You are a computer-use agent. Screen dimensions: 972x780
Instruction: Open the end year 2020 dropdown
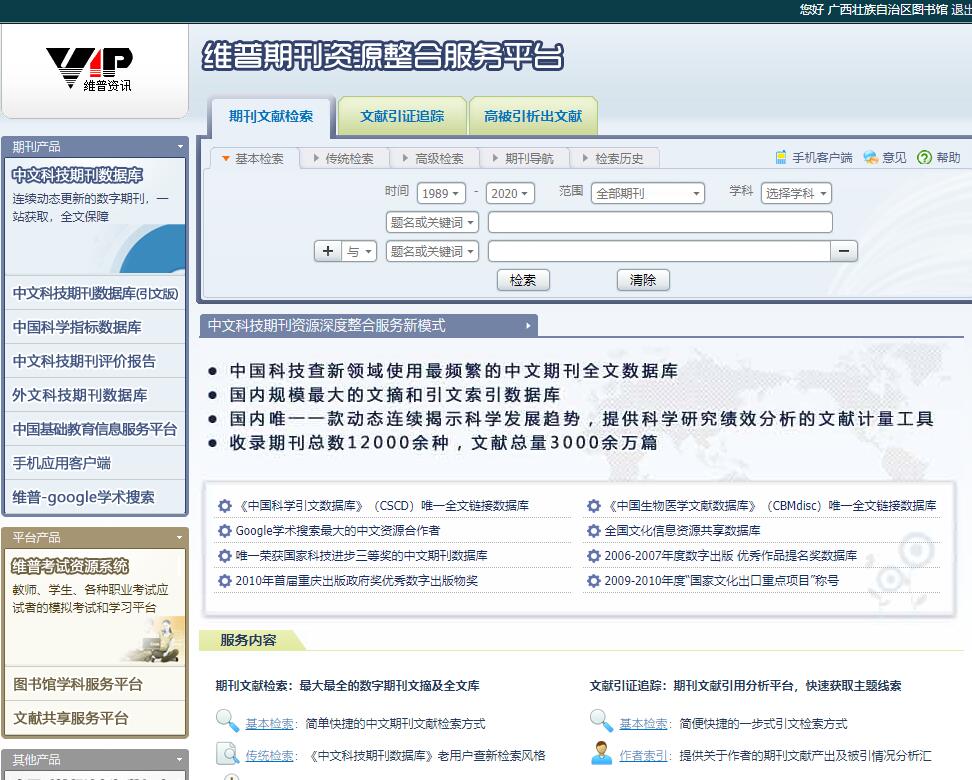click(x=510, y=193)
